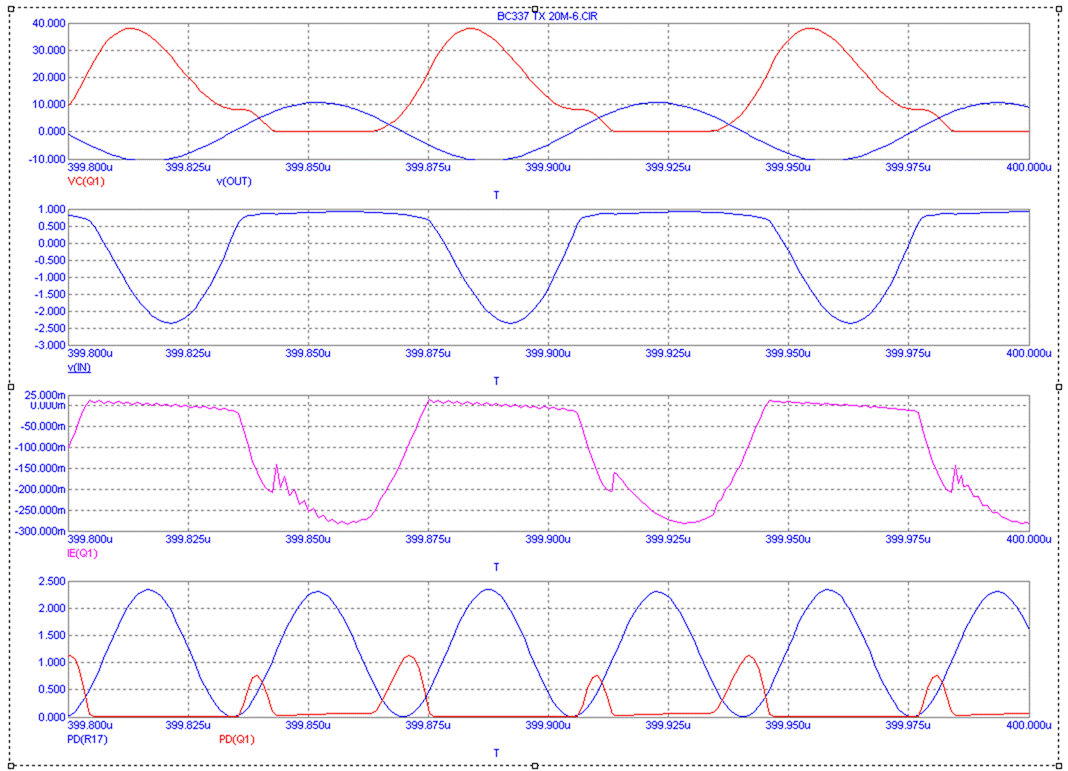1068x771 pixels.
Task: Click the right-middle selection handle
Action: [x=1059, y=386]
